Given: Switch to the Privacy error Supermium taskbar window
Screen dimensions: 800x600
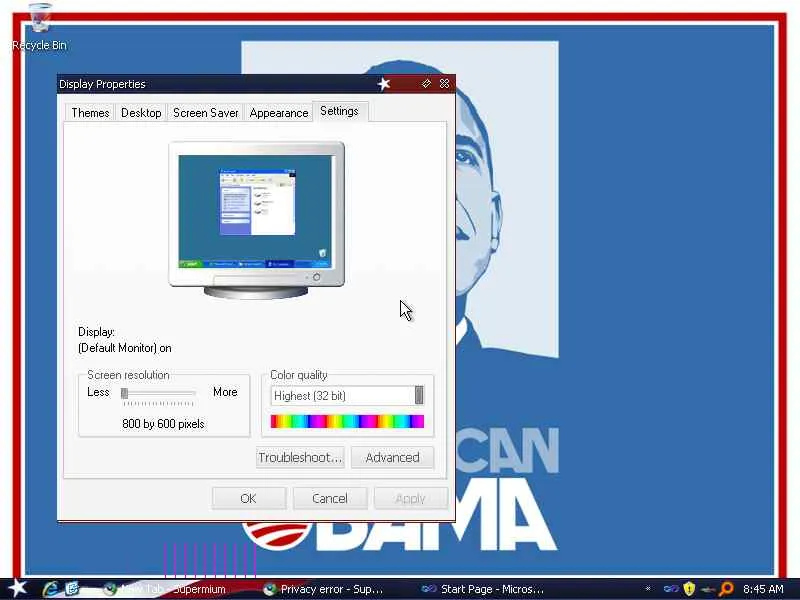Looking at the screenshot, I should point(323,589).
